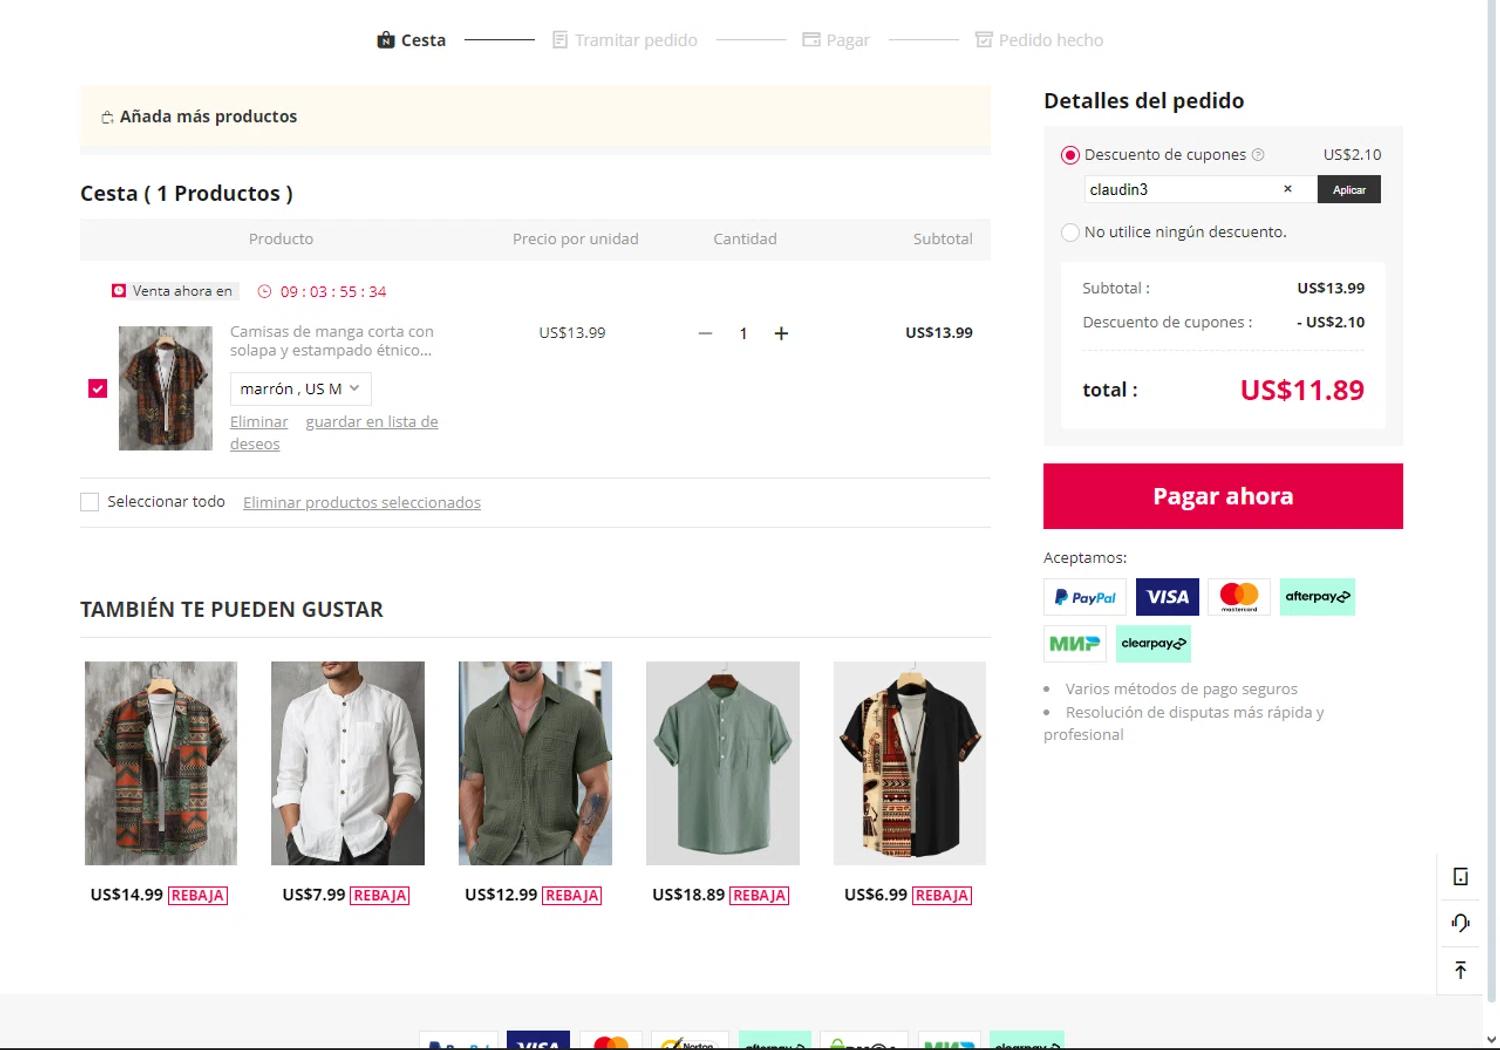1500x1050 pixels.
Task: Uncheck the shirt product checkbox
Action: [97, 388]
